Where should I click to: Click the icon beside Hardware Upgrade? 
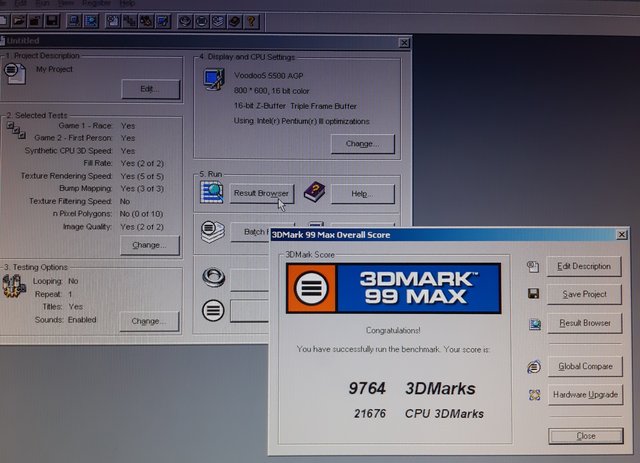point(534,395)
